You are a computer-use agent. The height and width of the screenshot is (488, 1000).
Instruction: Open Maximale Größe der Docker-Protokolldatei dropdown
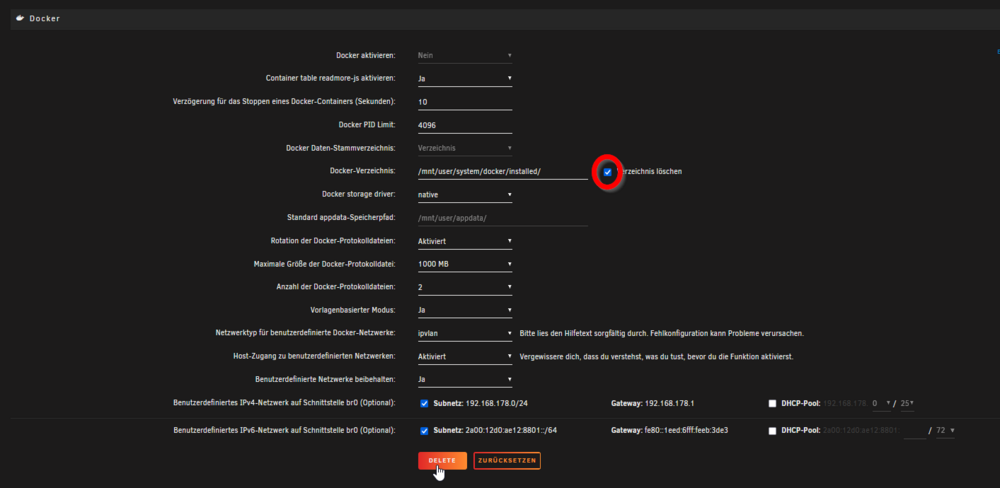pos(465,263)
